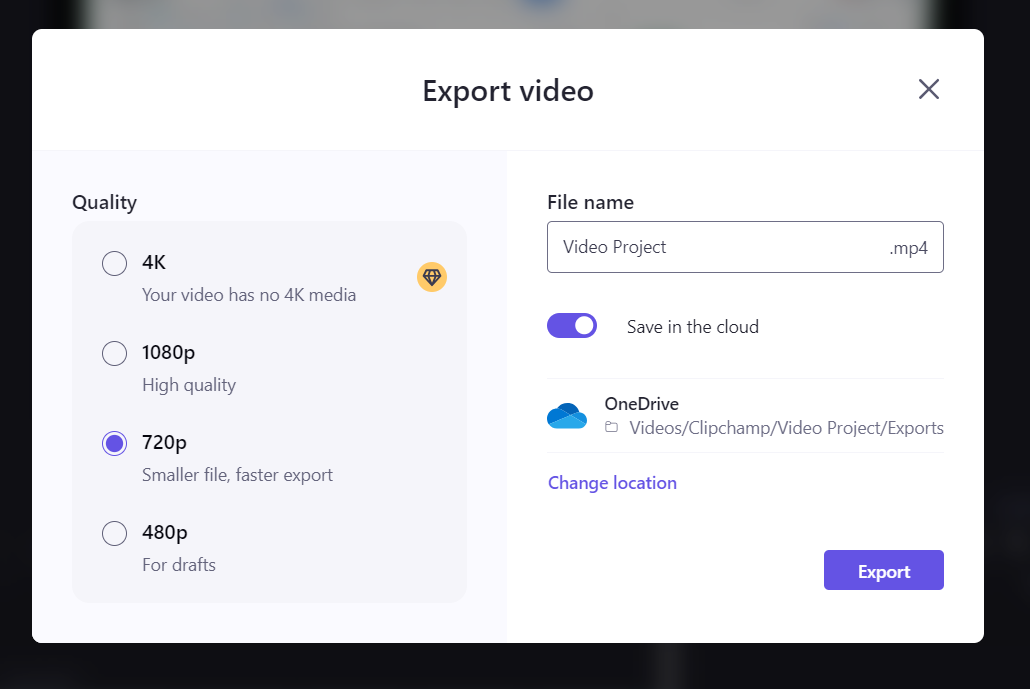Toggle the Save in the cloud switch

pyautogui.click(x=572, y=326)
